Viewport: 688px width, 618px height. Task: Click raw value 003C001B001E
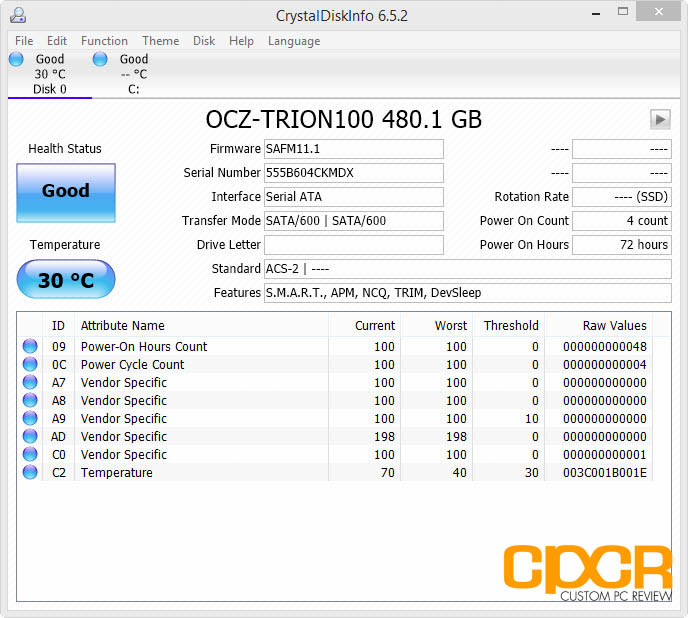pyautogui.click(x=605, y=473)
